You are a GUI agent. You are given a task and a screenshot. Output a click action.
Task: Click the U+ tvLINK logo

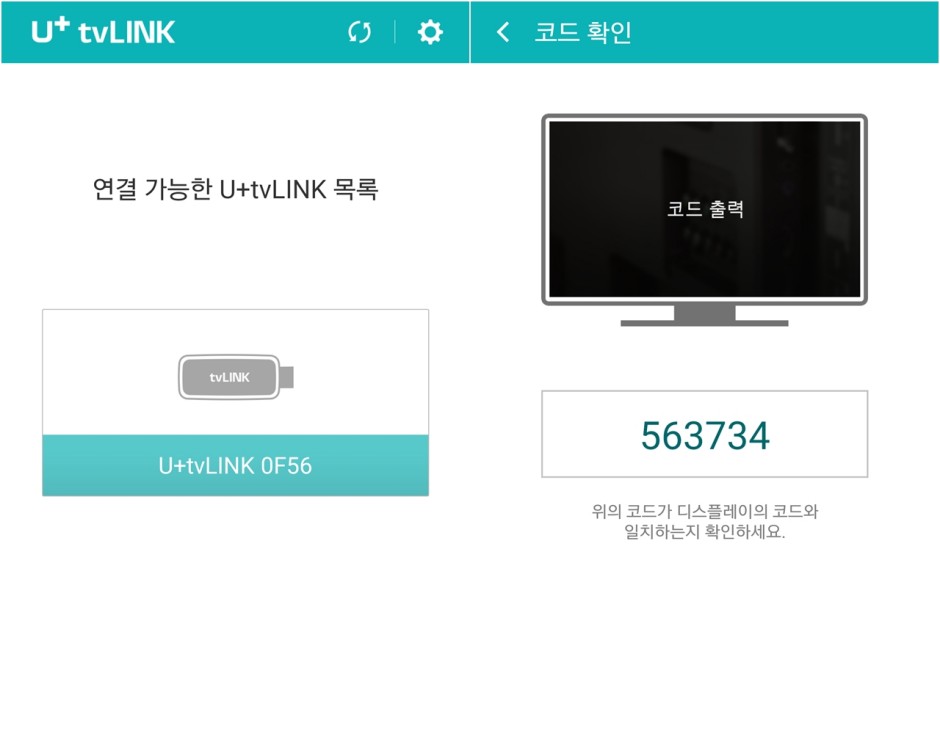[103, 31]
